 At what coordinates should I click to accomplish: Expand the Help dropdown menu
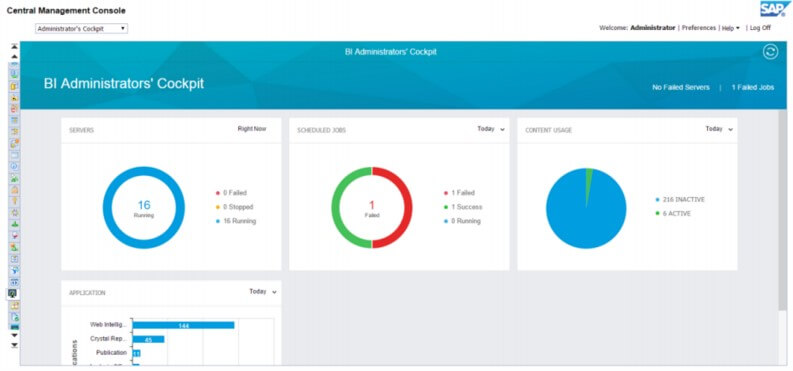pyautogui.click(x=730, y=28)
